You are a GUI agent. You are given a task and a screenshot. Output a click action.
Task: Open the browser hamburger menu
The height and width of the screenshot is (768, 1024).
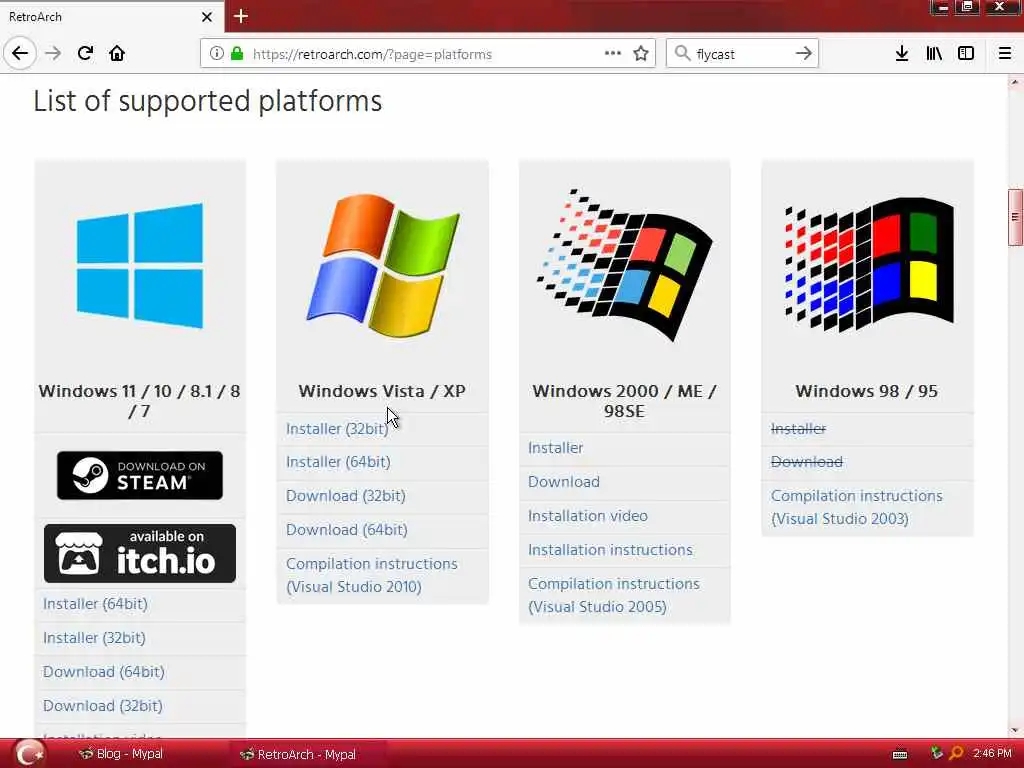pos(1005,54)
